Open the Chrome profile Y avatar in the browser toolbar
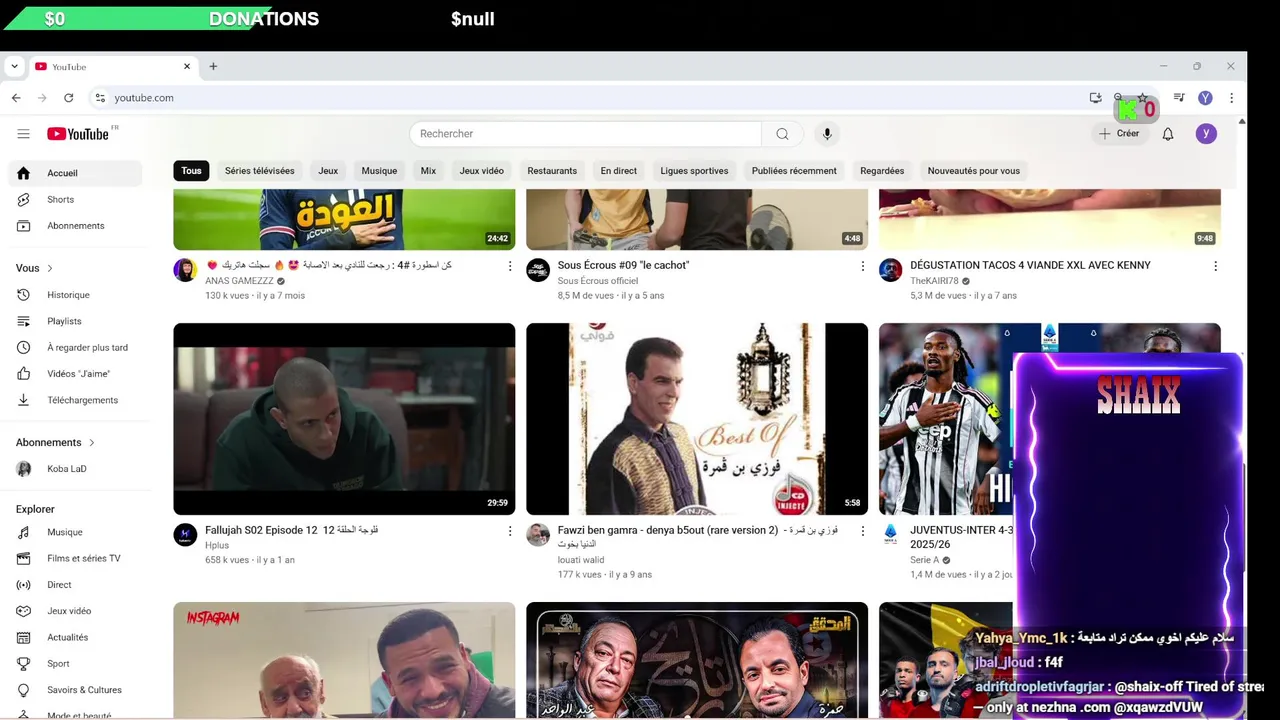The image size is (1280, 720). 1205,98
